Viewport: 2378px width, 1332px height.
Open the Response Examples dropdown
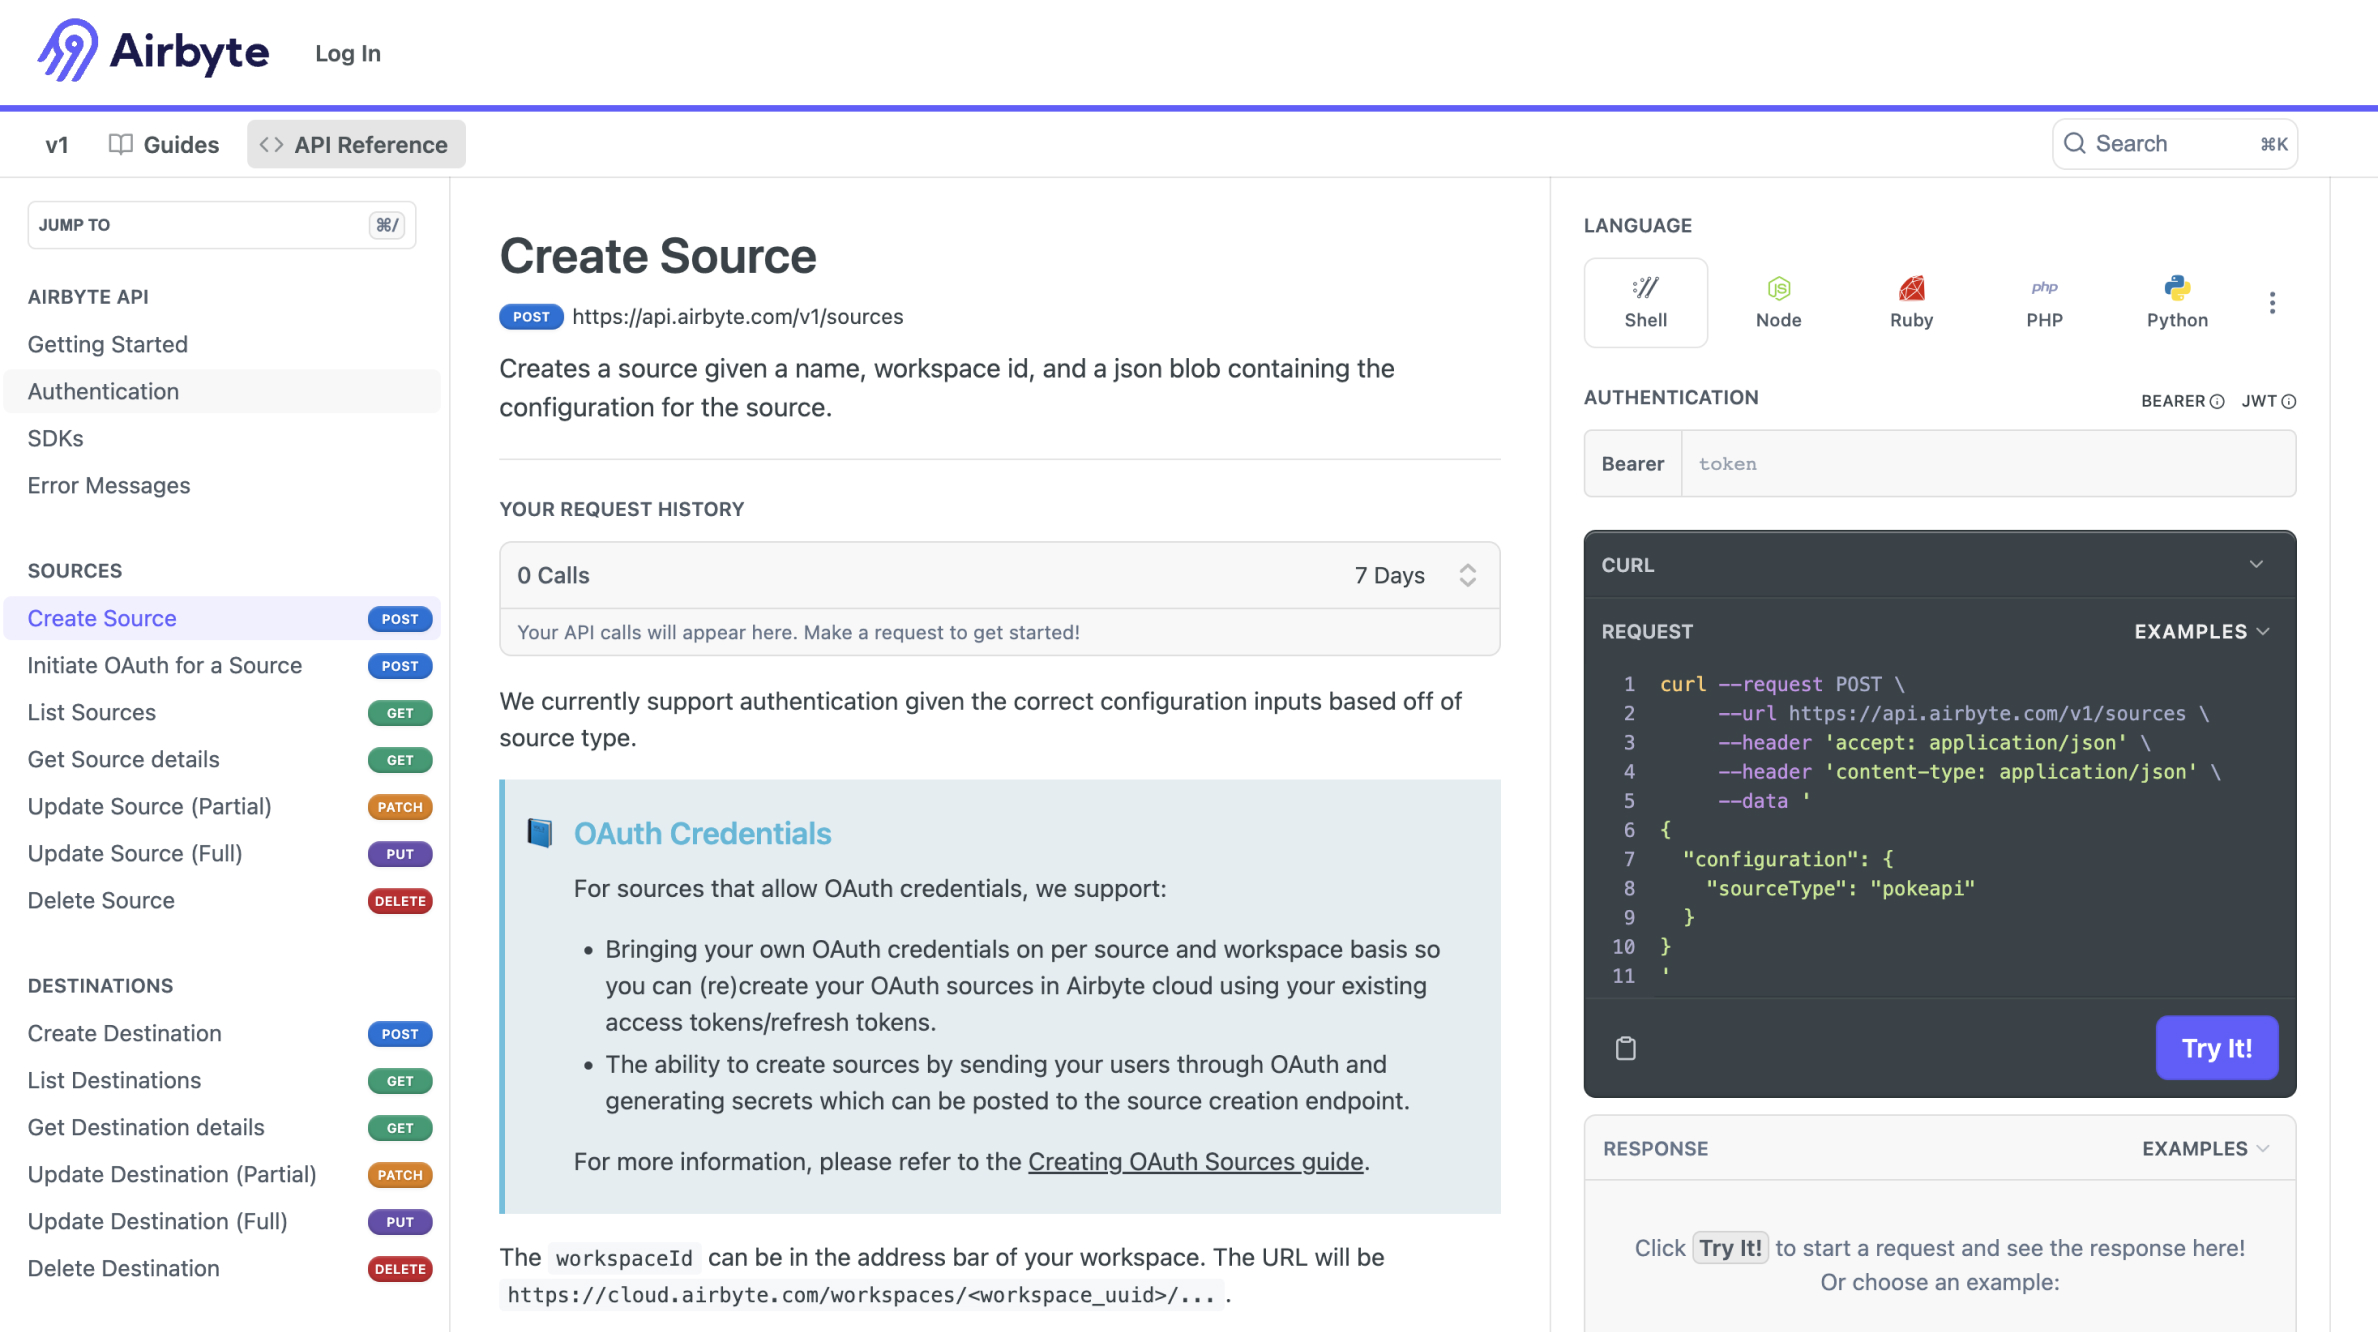pos(2204,1148)
